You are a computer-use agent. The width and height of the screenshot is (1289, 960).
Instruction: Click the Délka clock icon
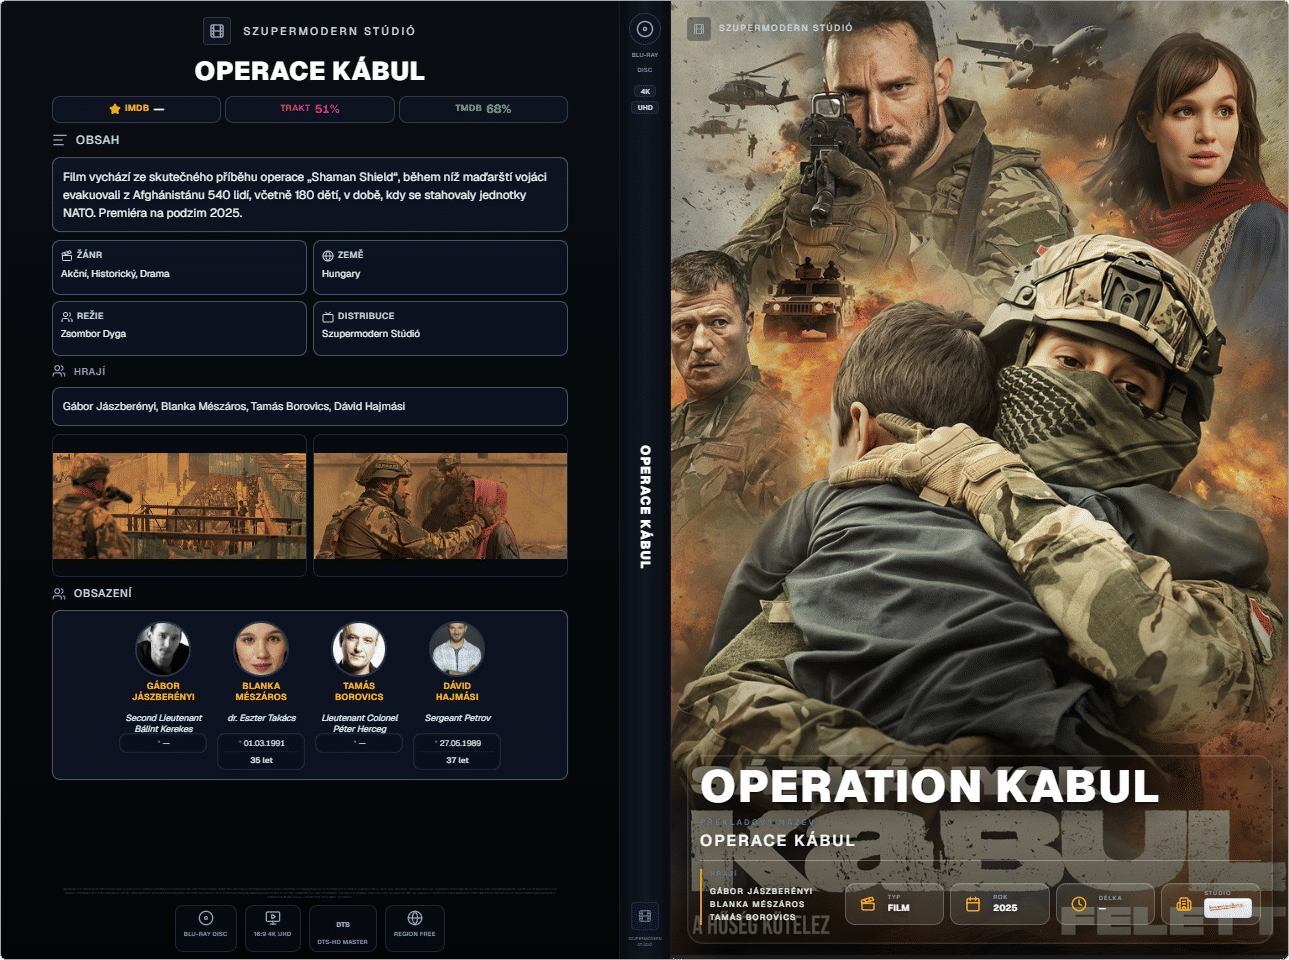[1079, 904]
